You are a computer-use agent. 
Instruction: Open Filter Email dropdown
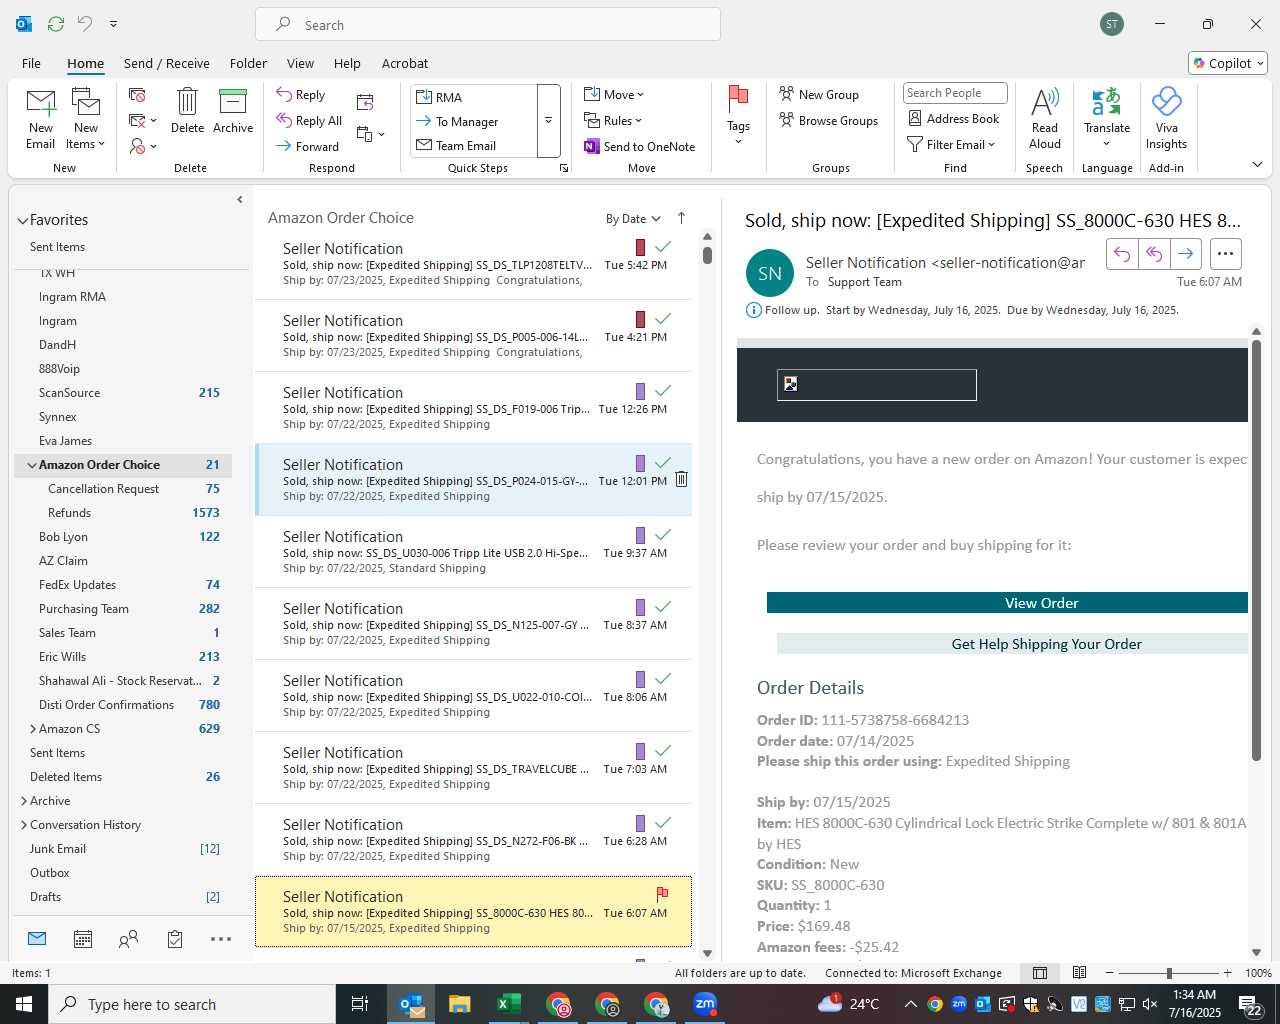(951, 145)
